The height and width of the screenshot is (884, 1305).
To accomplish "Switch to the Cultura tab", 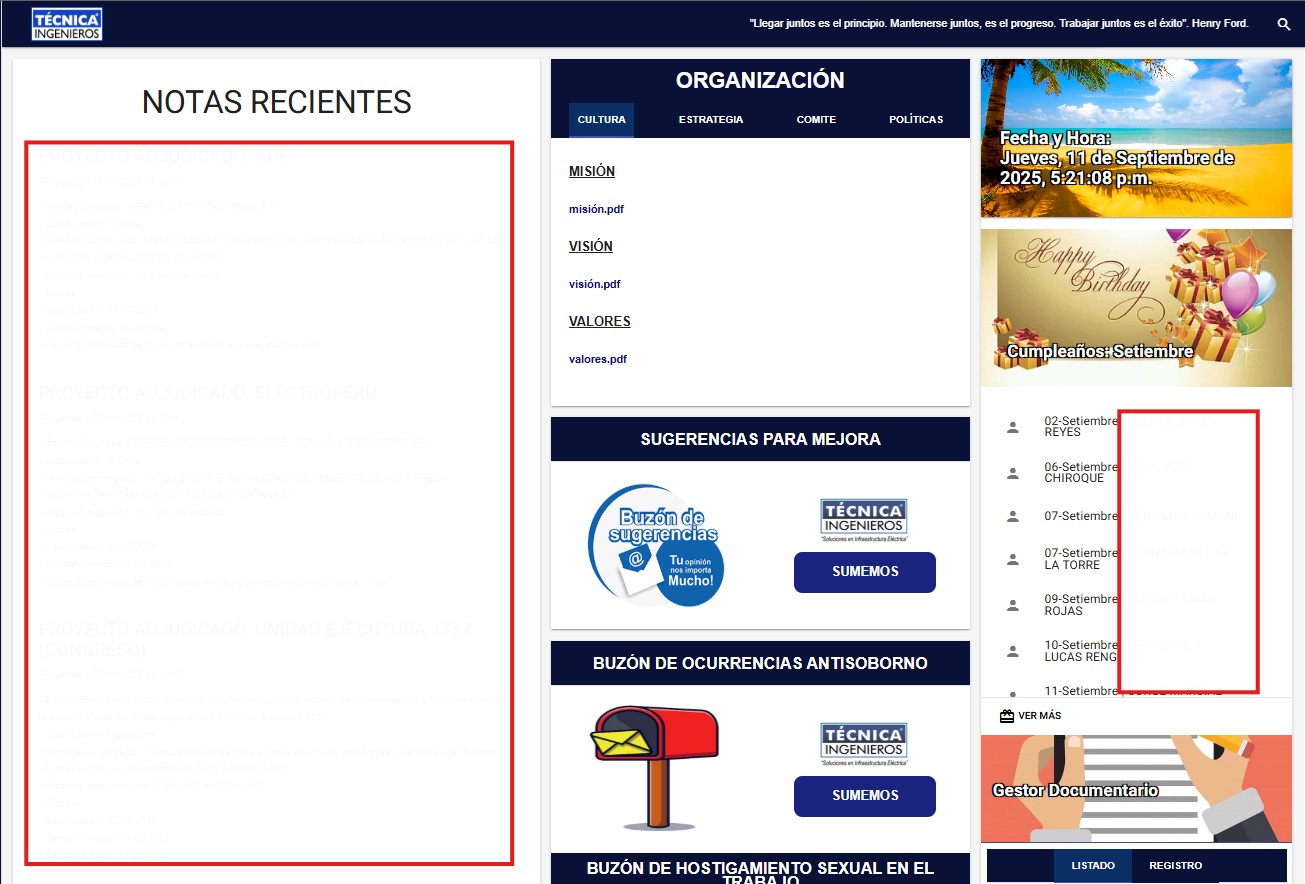I will pos(601,120).
